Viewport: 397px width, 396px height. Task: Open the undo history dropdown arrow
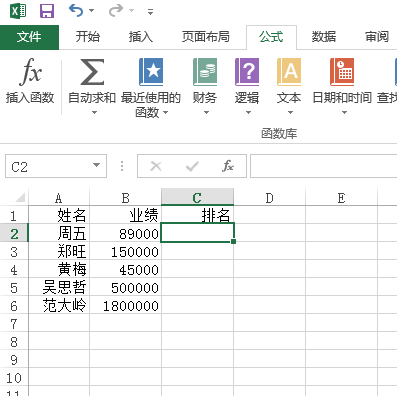(91, 11)
